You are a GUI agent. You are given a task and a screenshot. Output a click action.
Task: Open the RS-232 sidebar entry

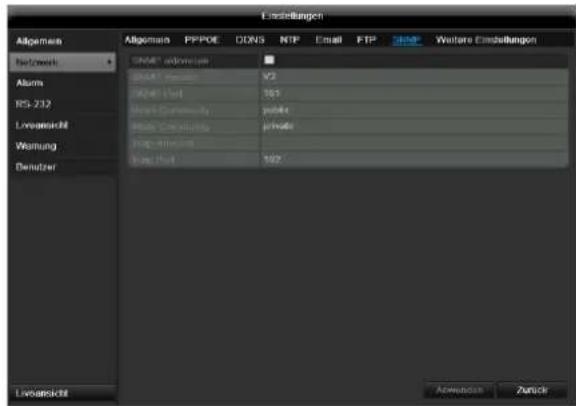[x=33, y=104]
